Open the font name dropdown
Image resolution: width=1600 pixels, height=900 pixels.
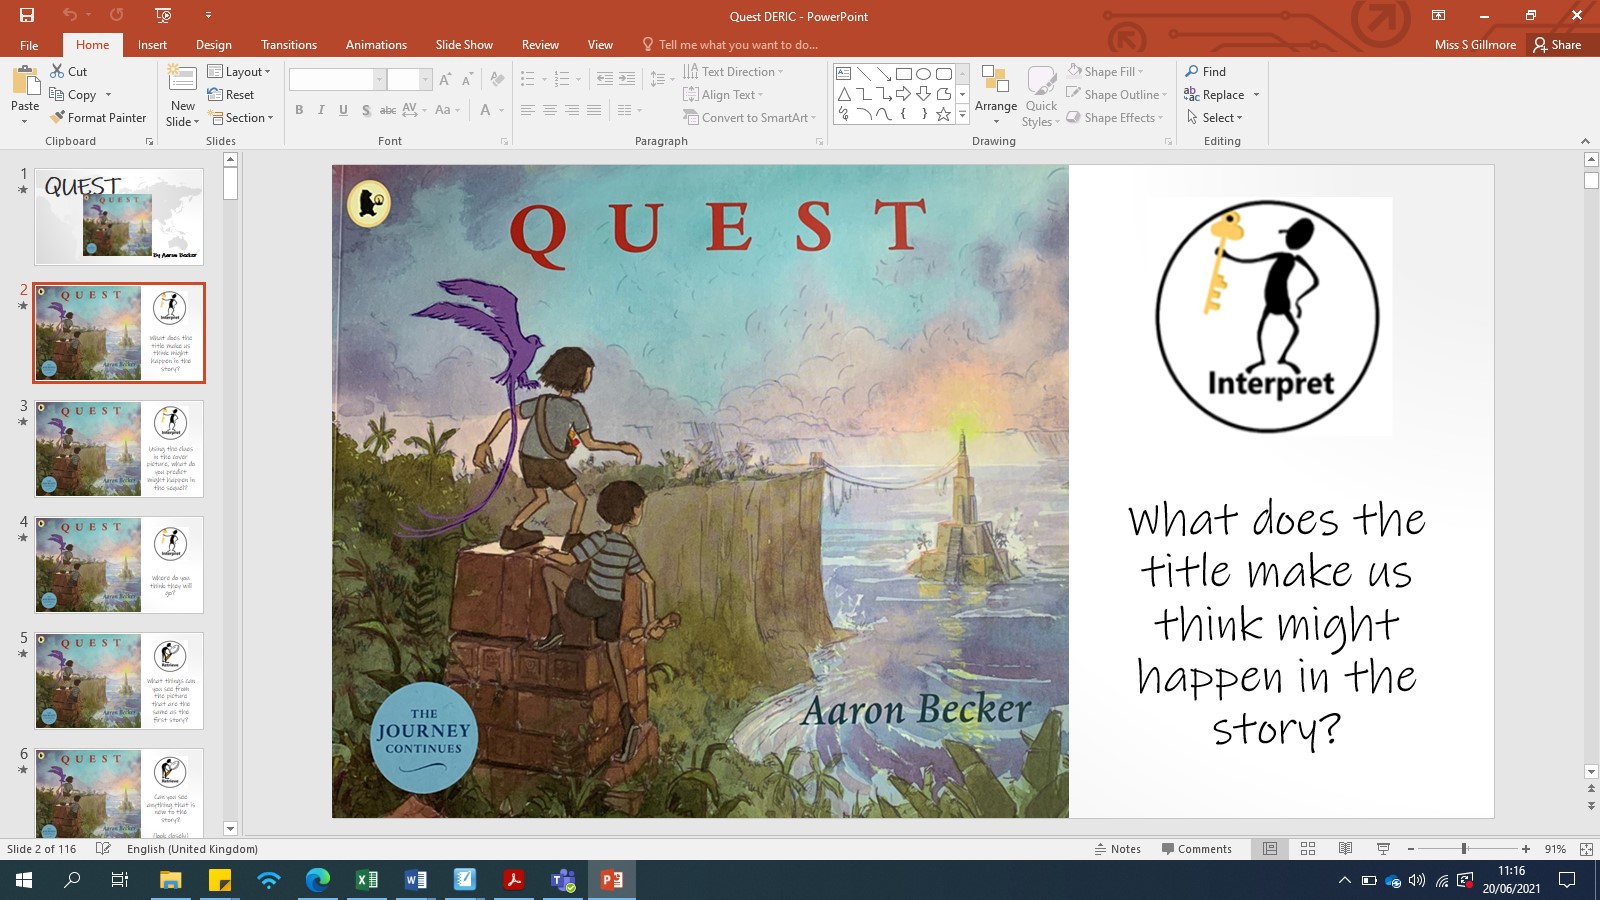click(x=380, y=78)
